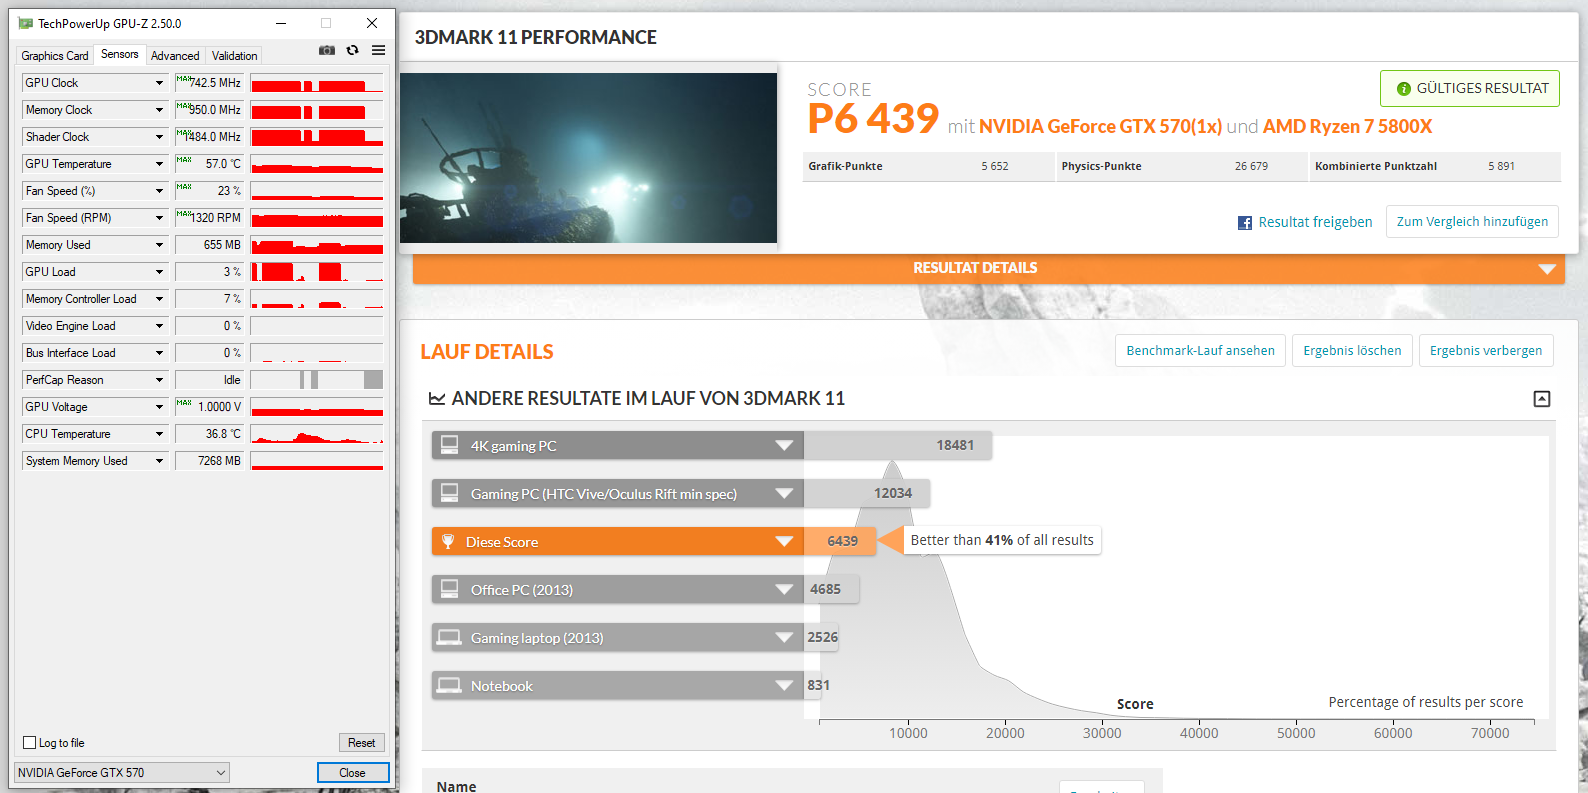Expand the 4K gaming PC result arrow
This screenshot has height=793, width=1588.
[784, 446]
